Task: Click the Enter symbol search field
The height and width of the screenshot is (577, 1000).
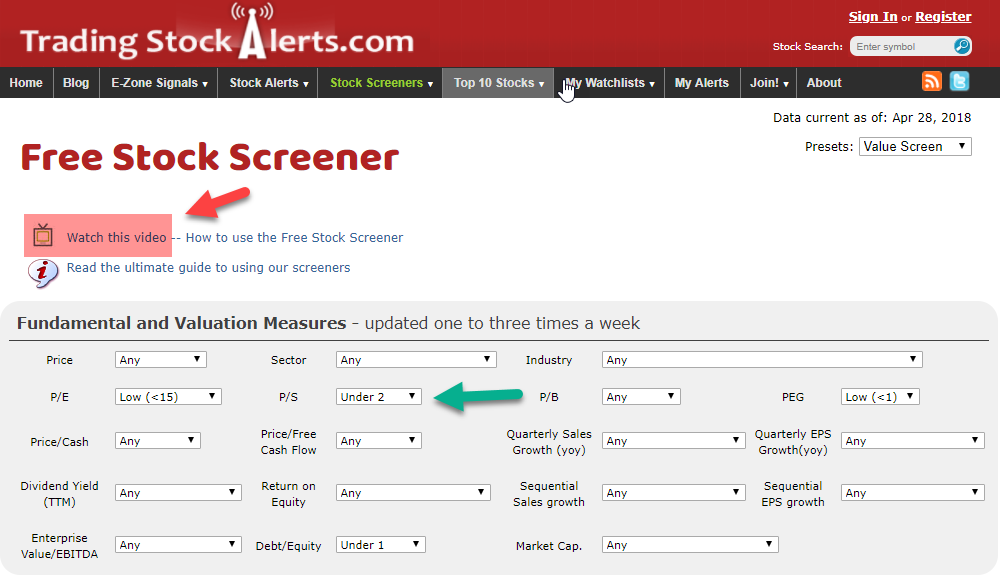Action: 902,47
